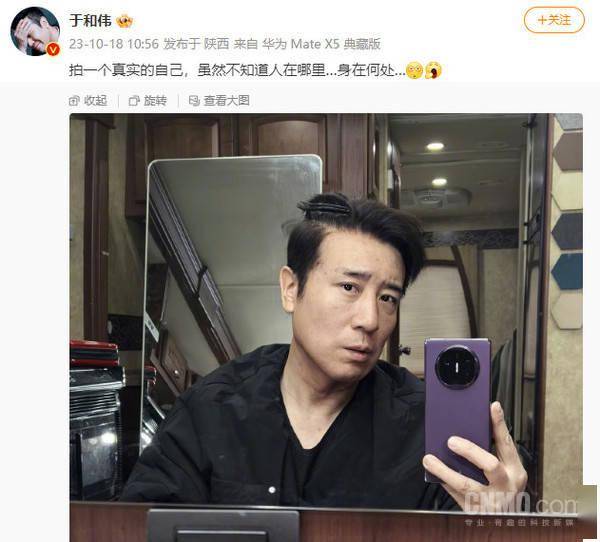Click the crown membership icon beside username
This screenshot has width=600, height=542.
125,21
